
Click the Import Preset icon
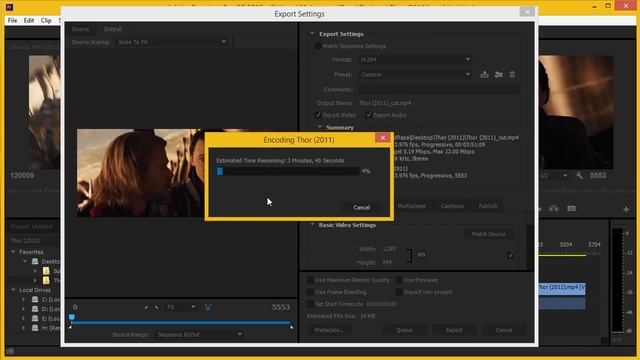(x=498, y=75)
